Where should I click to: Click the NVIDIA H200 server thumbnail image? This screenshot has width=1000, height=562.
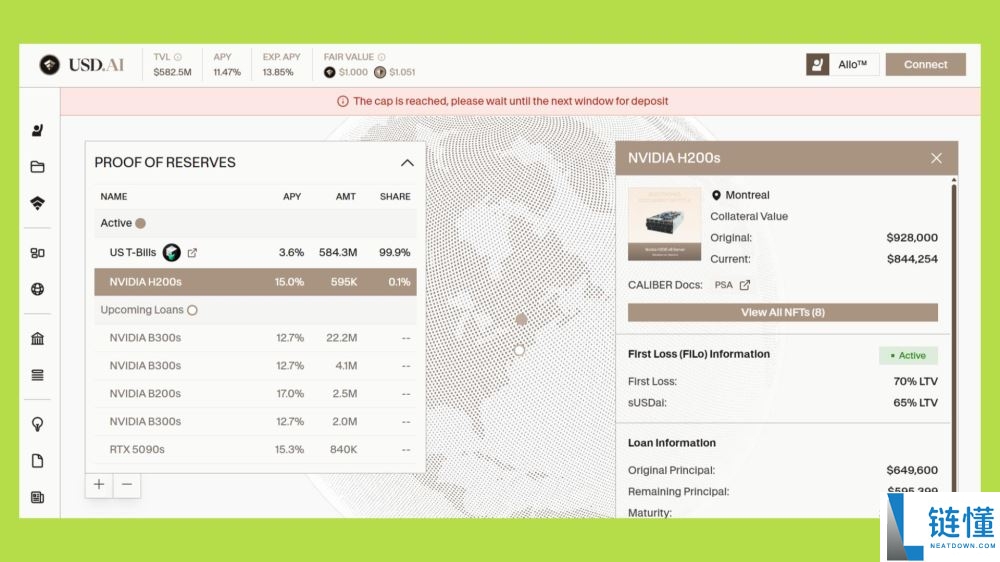pos(664,225)
